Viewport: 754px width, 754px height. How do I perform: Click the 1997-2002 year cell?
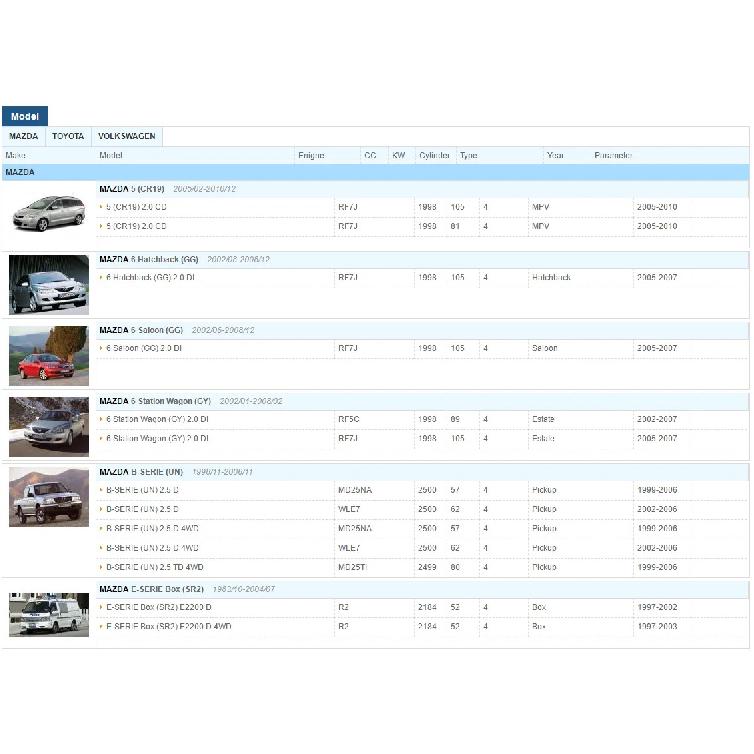(x=657, y=607)
